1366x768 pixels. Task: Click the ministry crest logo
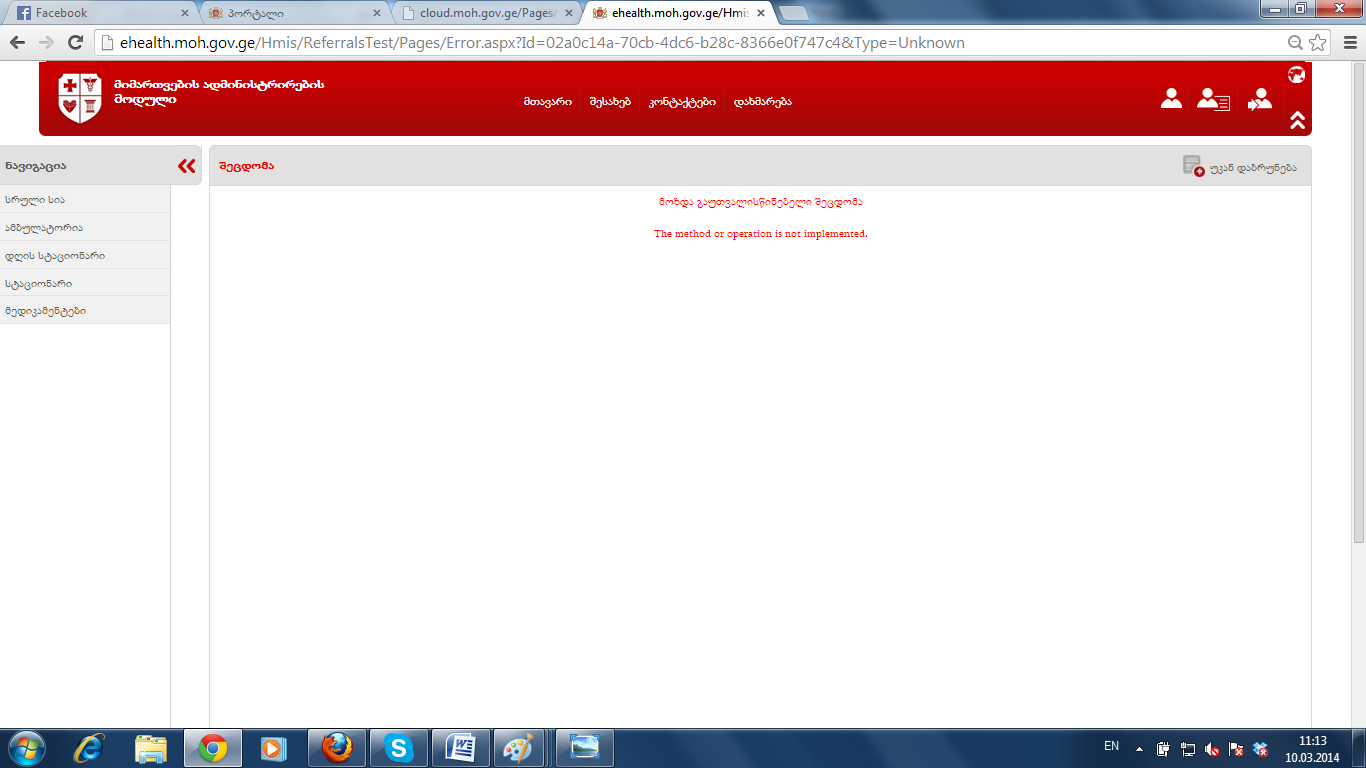(80, 98)
